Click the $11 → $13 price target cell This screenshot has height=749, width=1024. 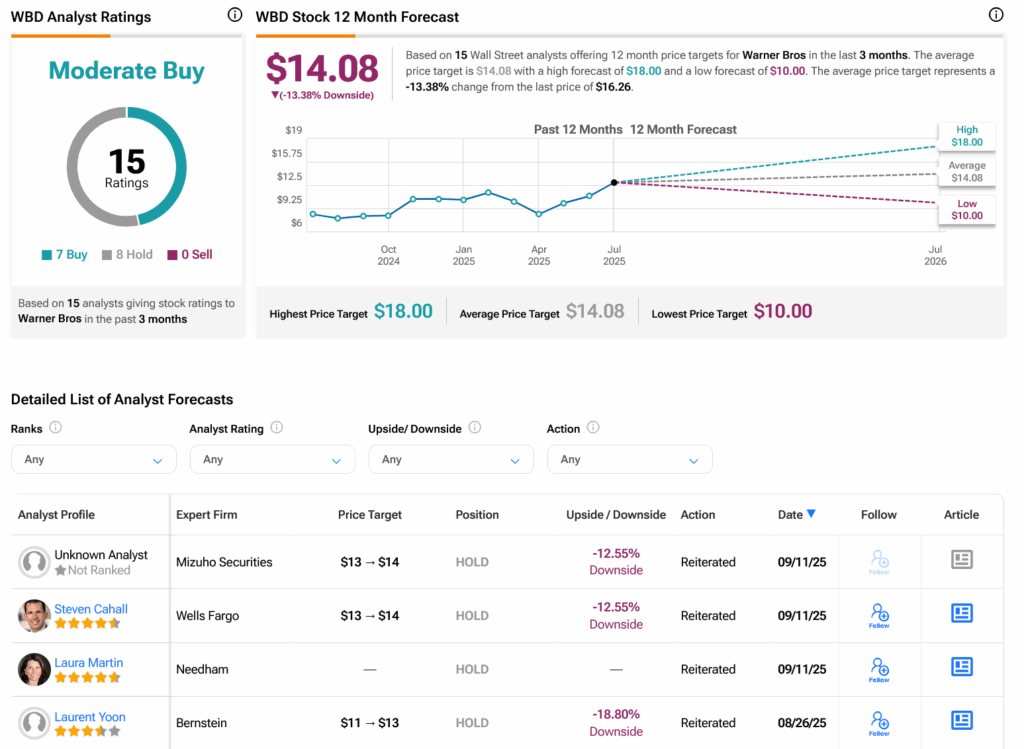[370, 723]
